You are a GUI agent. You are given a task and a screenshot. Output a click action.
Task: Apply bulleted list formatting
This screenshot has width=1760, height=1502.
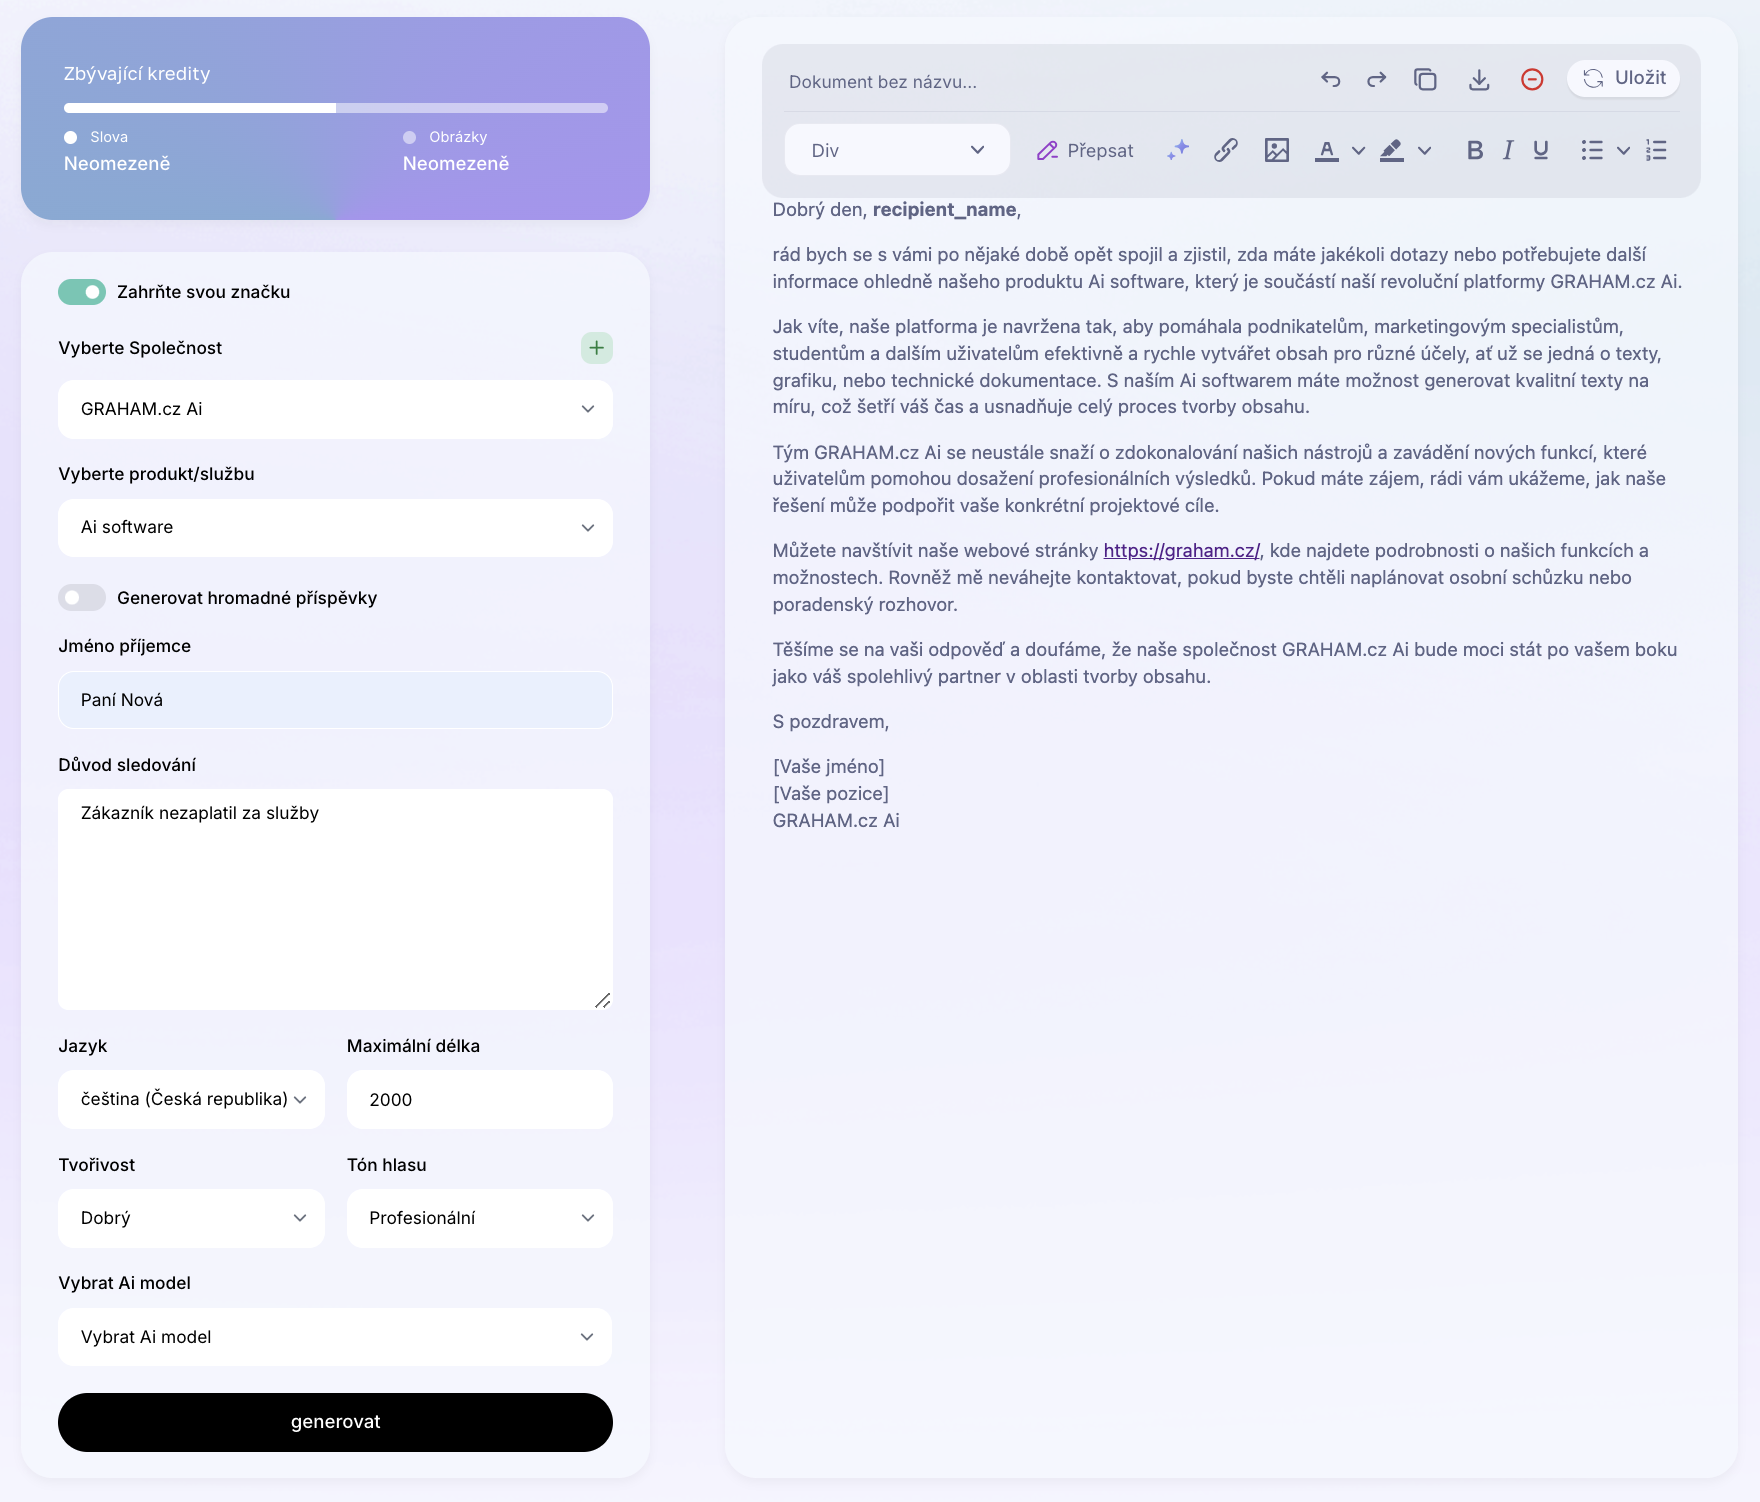[1592, 150]
